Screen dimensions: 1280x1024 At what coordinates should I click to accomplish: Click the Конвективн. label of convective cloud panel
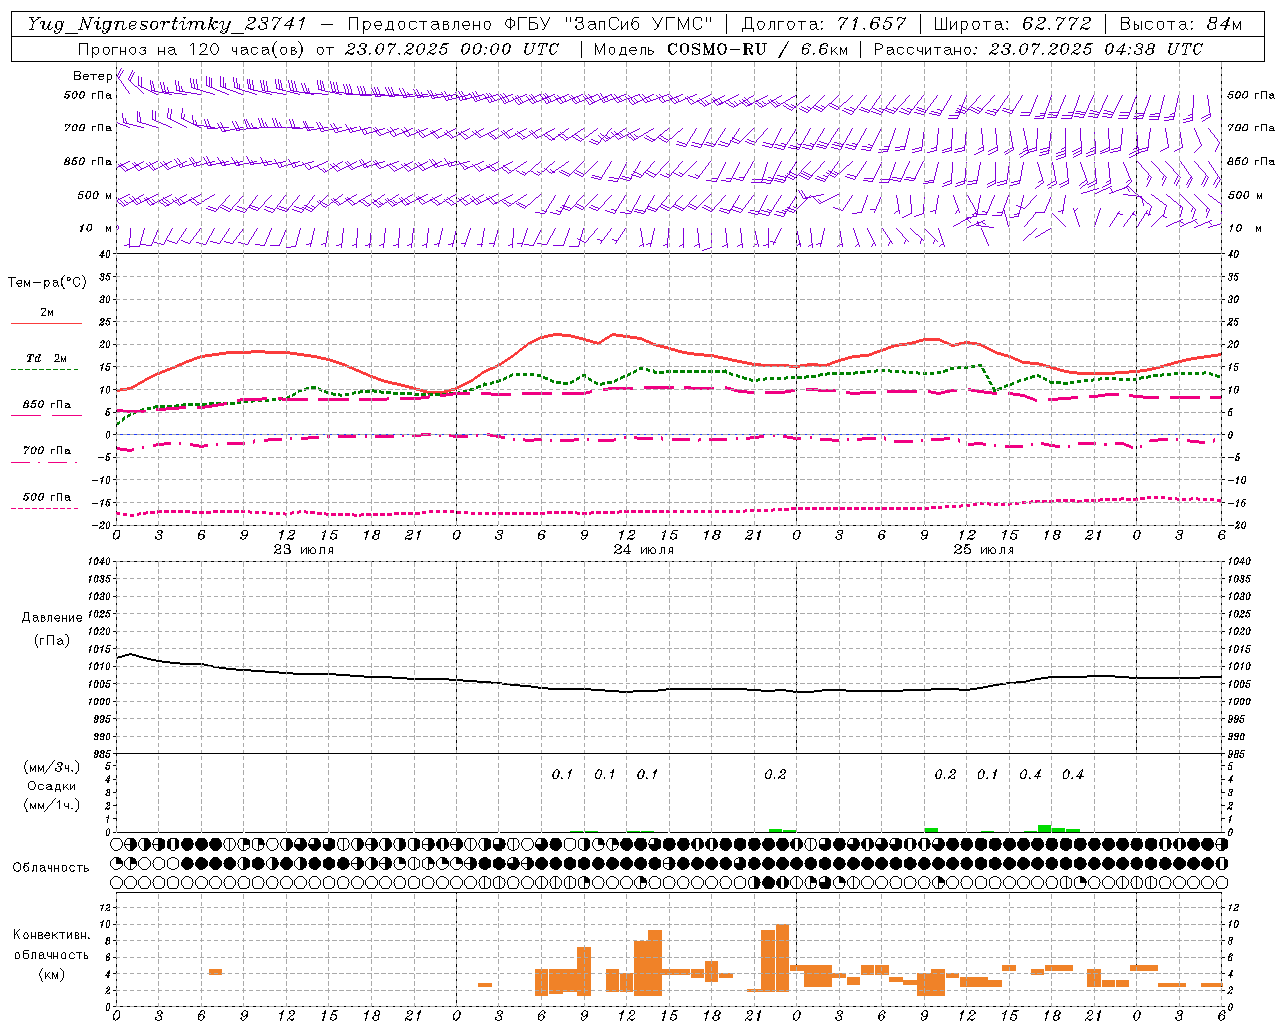coord(51,934)
